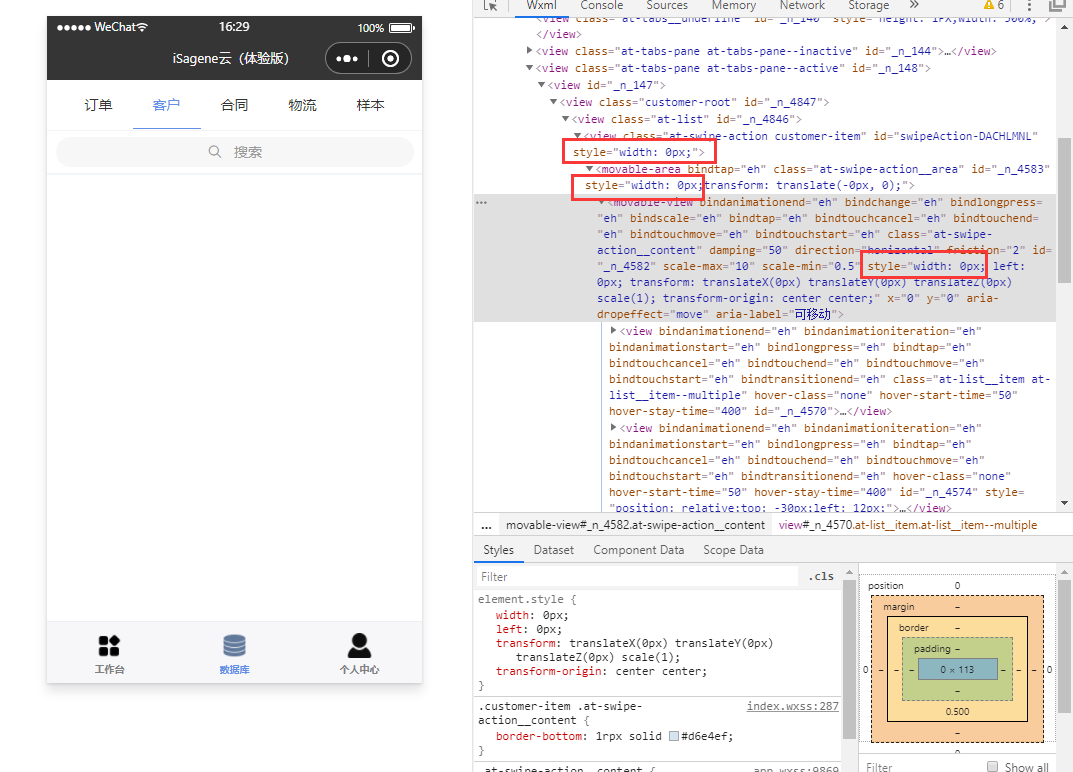Switch to the 样本 tab
This screenshot has width=1073, height=772.
point(370,105)
